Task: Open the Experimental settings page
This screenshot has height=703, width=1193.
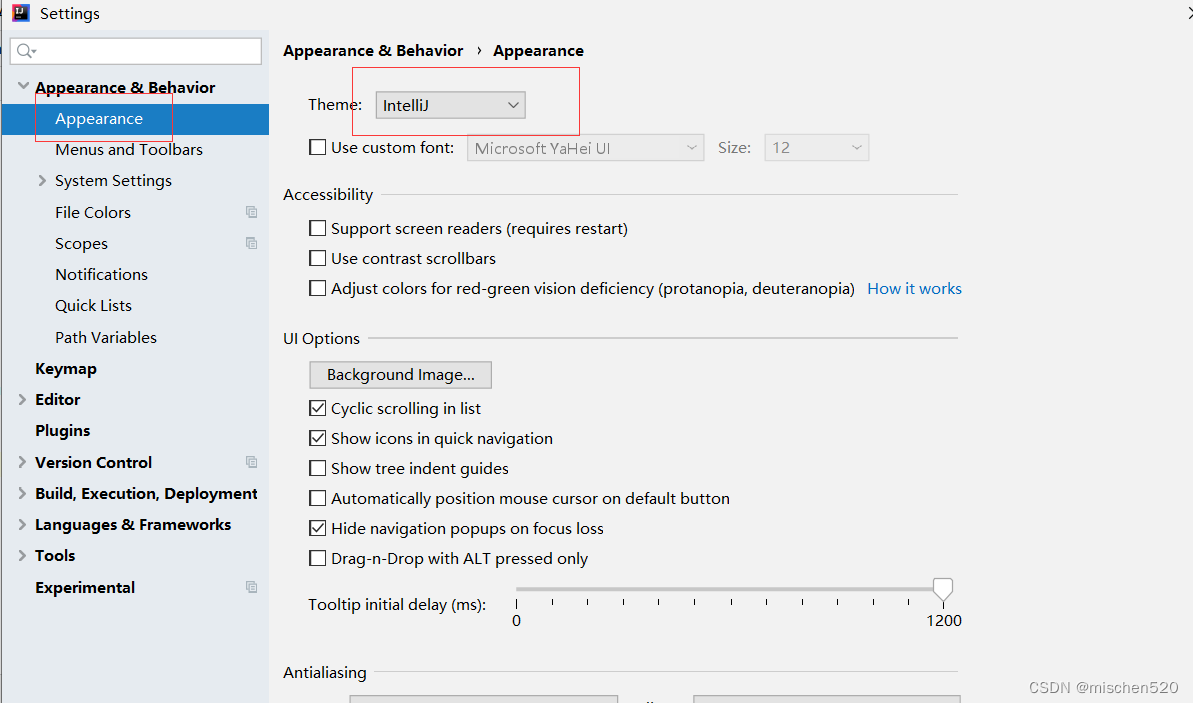Action: point(84,587)
